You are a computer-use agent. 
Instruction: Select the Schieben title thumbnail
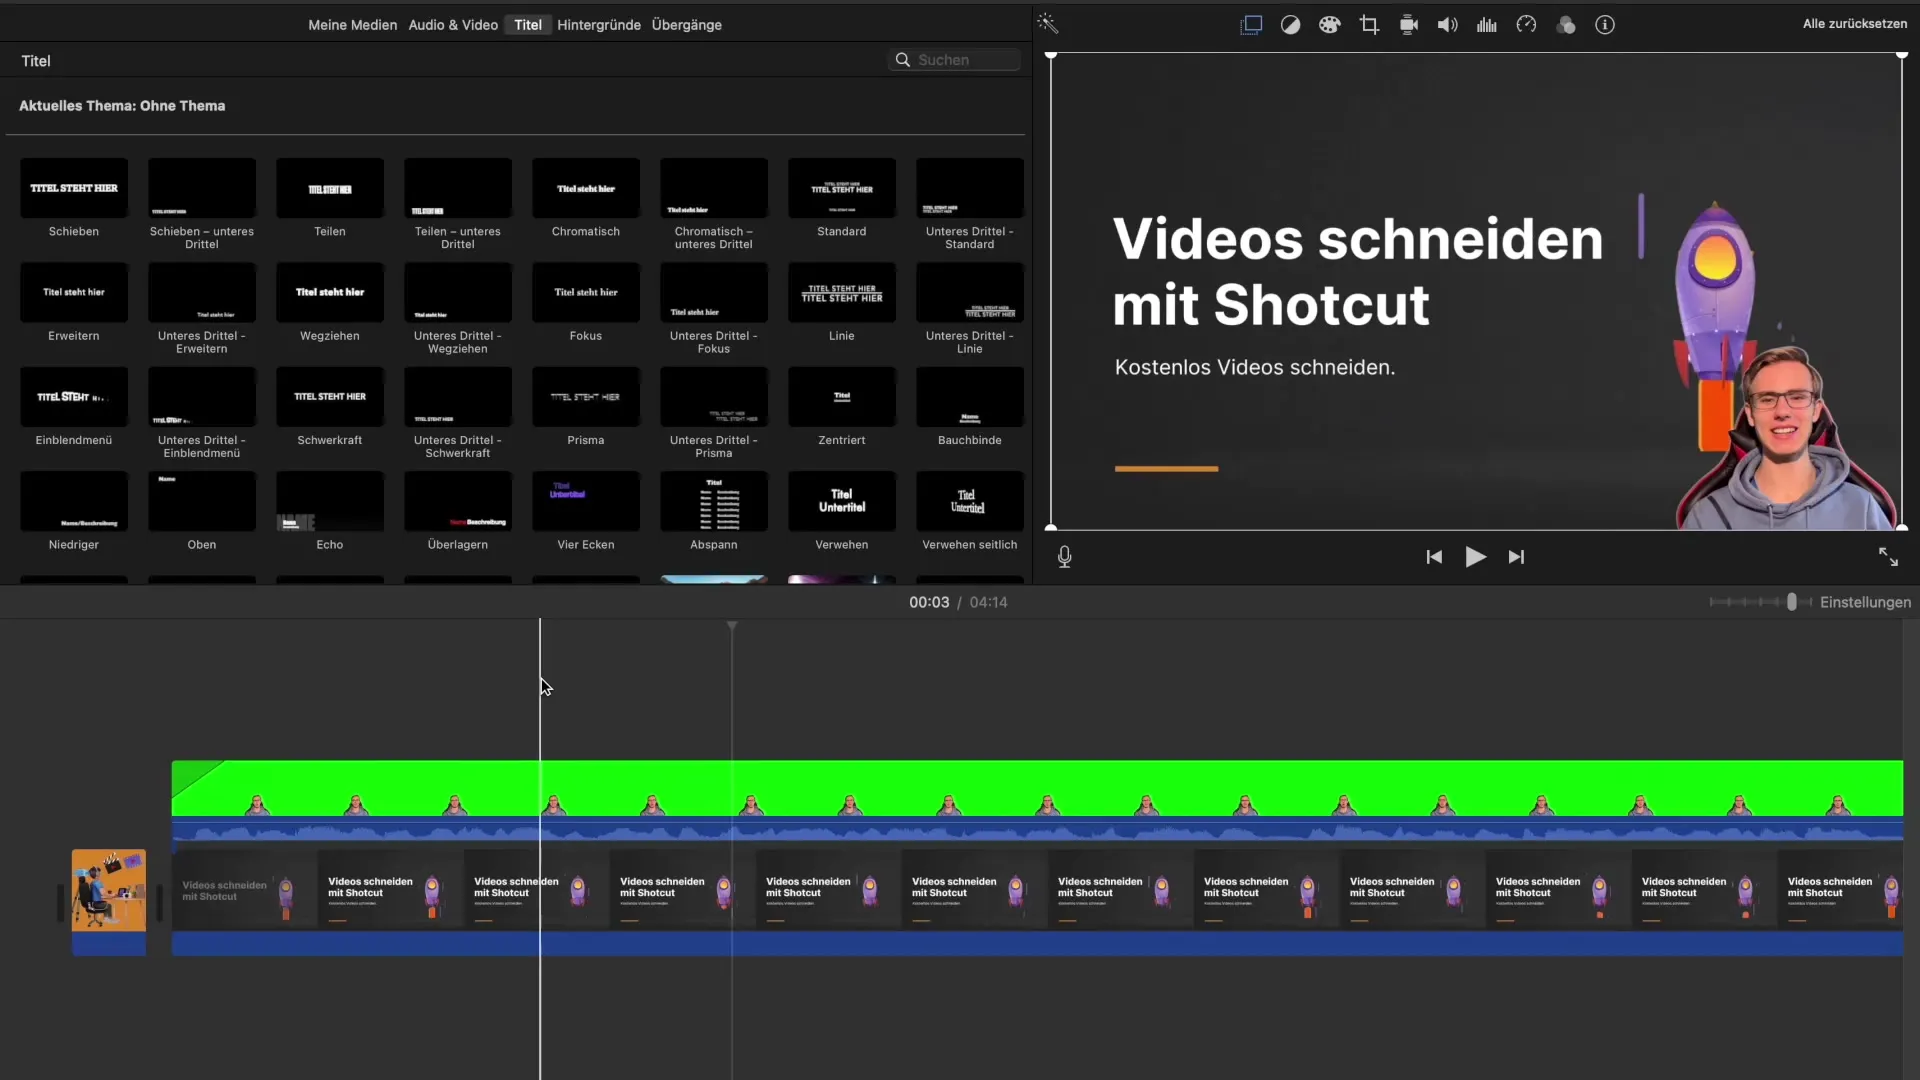click(74, 188)
